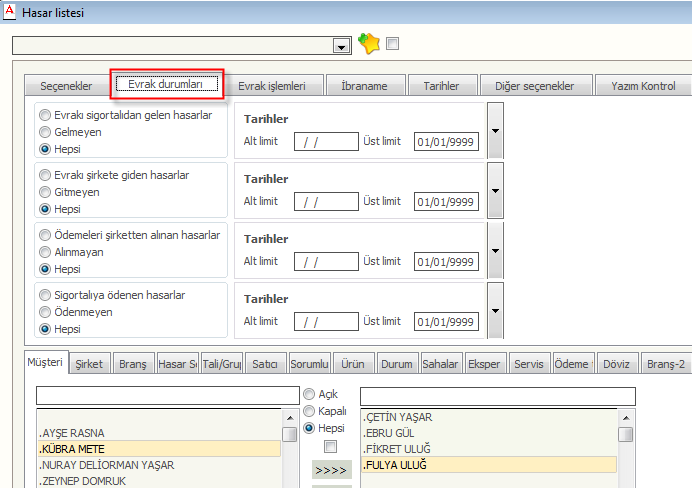Open the top combo box dropdown arrow
This screenshot has width=692, height=488.
tap(342, 46)
